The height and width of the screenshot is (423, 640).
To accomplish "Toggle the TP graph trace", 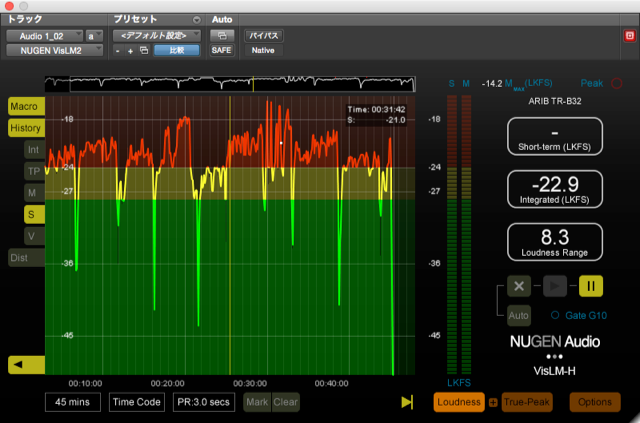I will pos(34,171).
